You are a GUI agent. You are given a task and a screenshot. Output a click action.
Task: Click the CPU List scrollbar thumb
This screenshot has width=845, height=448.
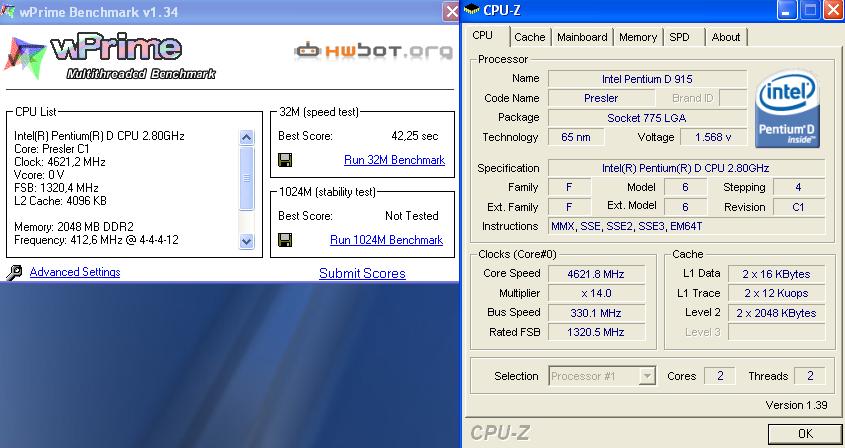coord(246,178)
